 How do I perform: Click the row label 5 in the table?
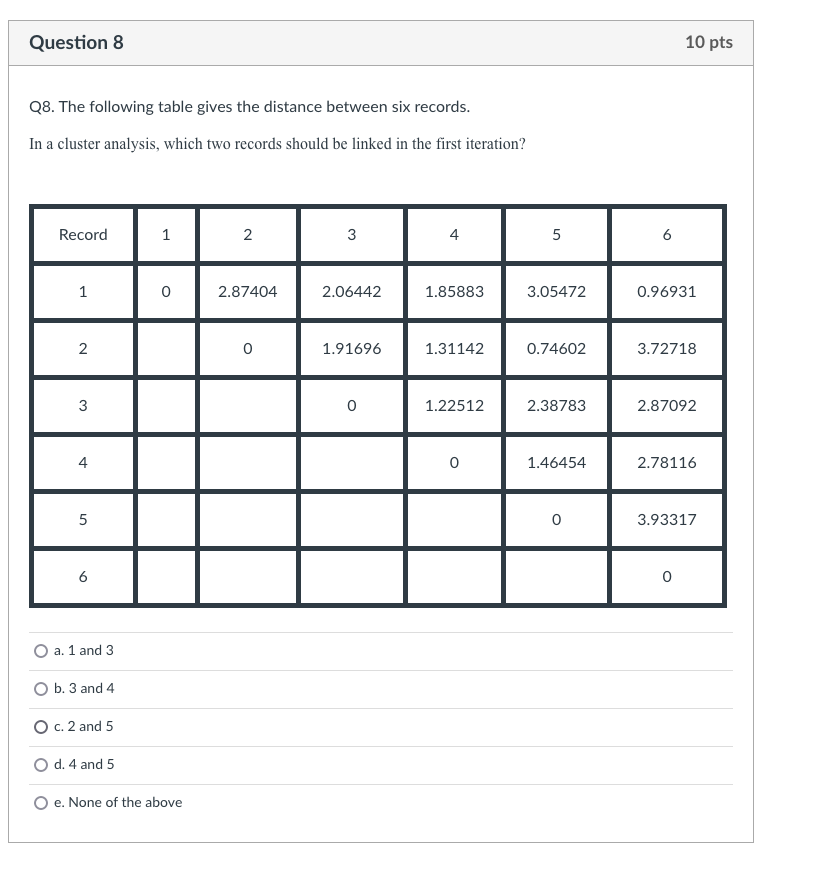pos(81,519)
